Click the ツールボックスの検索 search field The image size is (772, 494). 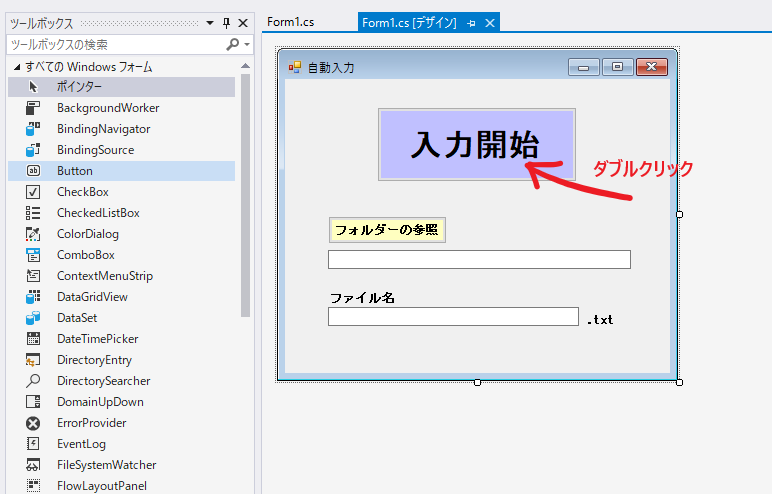[117, 45]
